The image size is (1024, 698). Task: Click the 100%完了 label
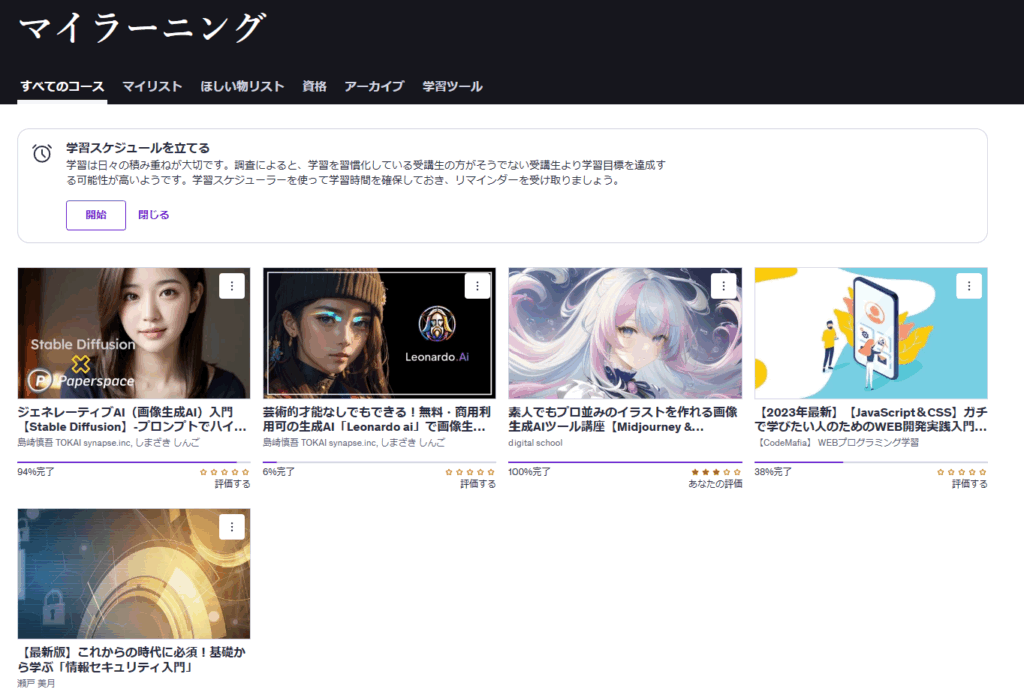point(530,472)
